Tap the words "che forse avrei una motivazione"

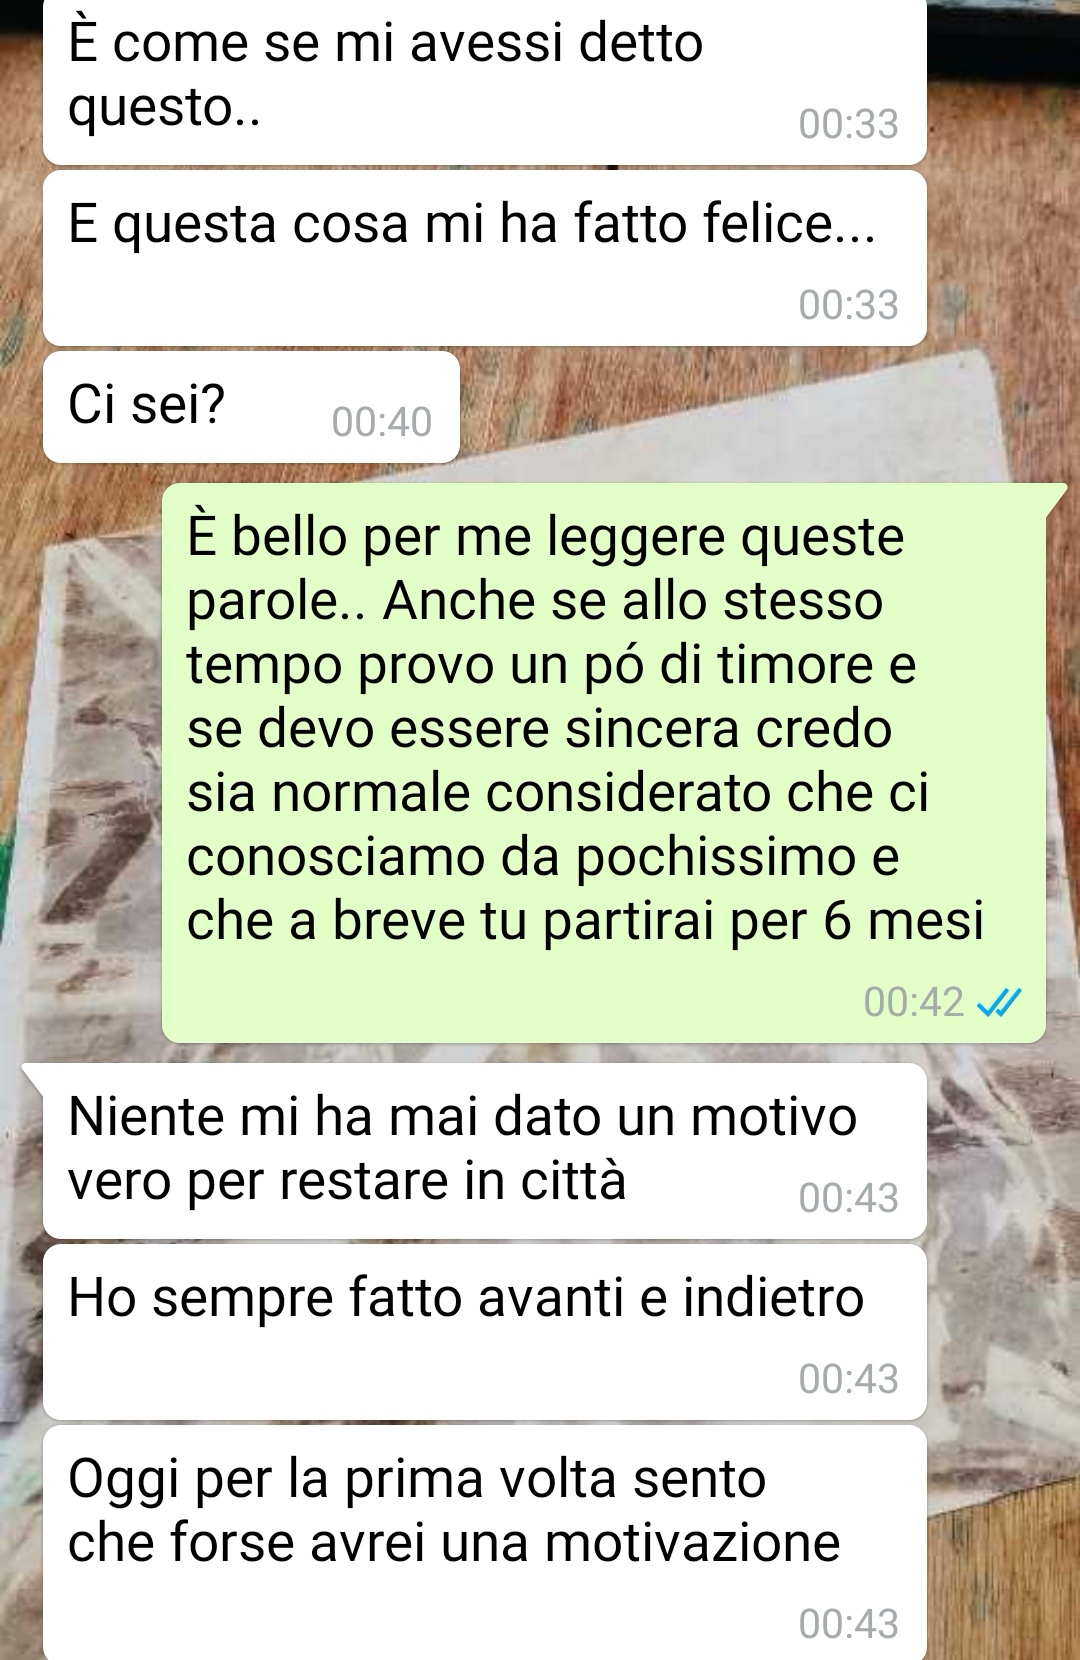pyautogui.click(x=454, y=1542)
